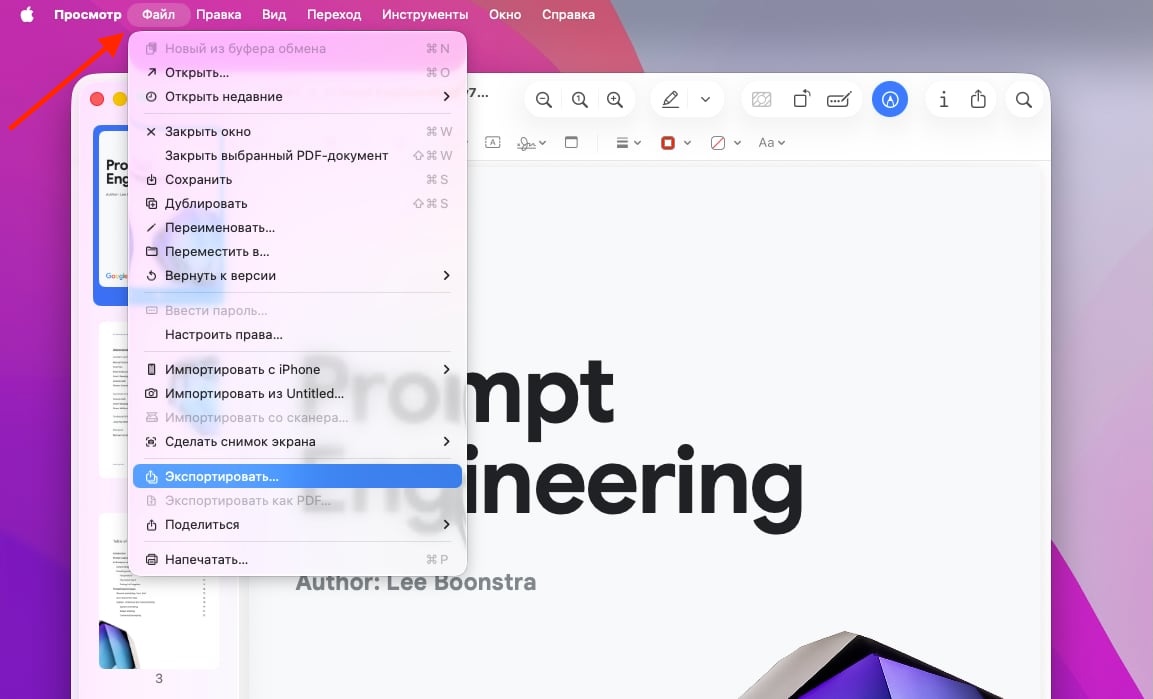1153x699 pixels.
Task: Click the Share toolbar icon
Action: 978,98
